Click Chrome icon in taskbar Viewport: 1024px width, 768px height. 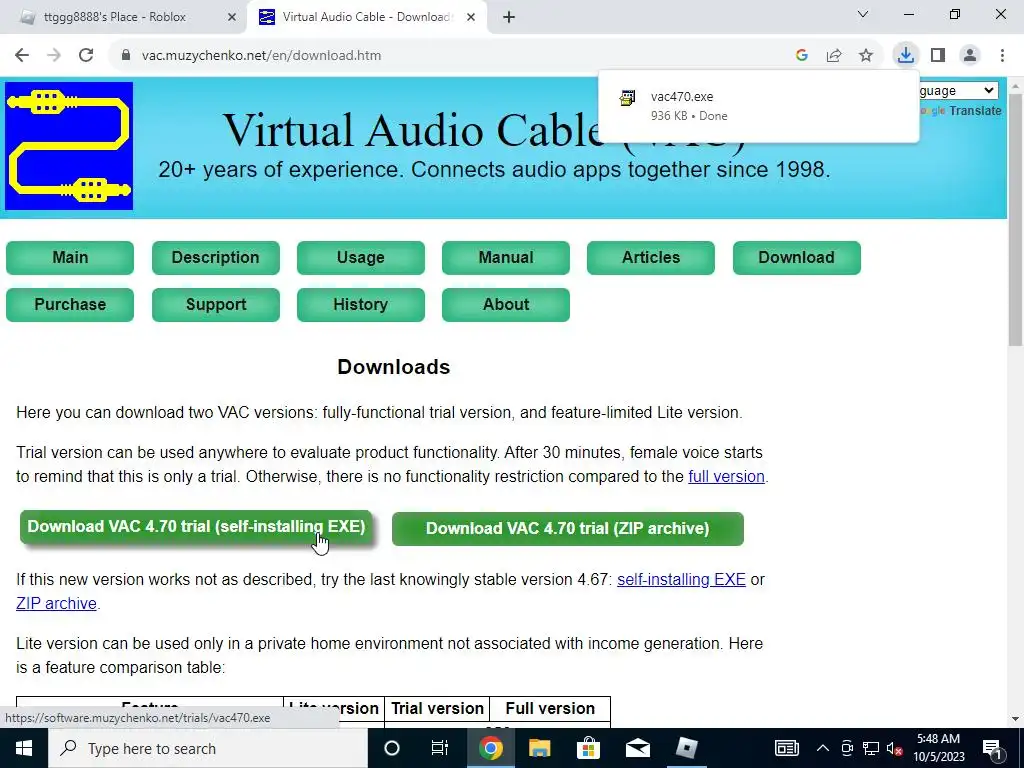pyautogui.click(x=490, y=748)
